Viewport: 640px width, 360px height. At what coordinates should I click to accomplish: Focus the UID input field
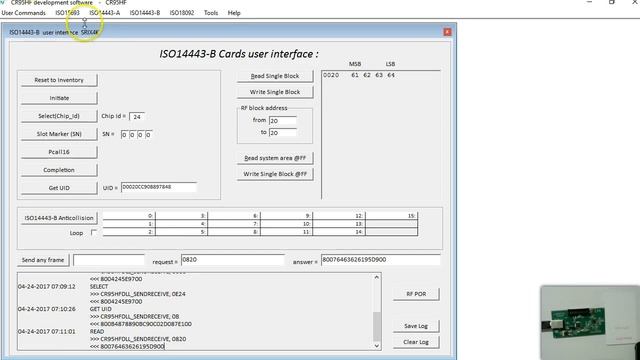(x=159, y=187)
